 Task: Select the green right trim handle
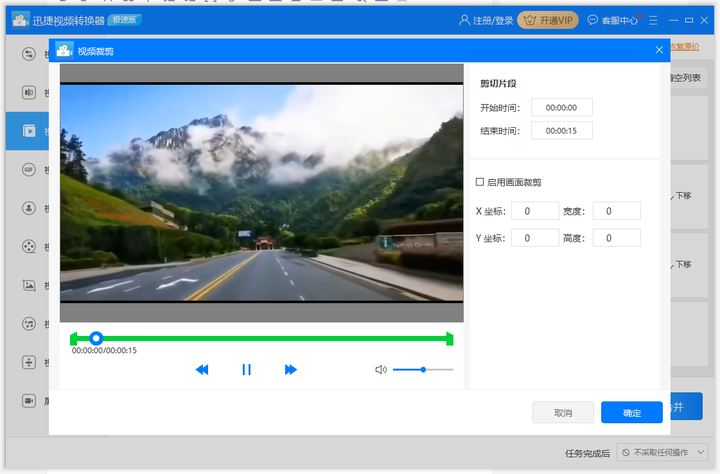(x=450, y=339)
